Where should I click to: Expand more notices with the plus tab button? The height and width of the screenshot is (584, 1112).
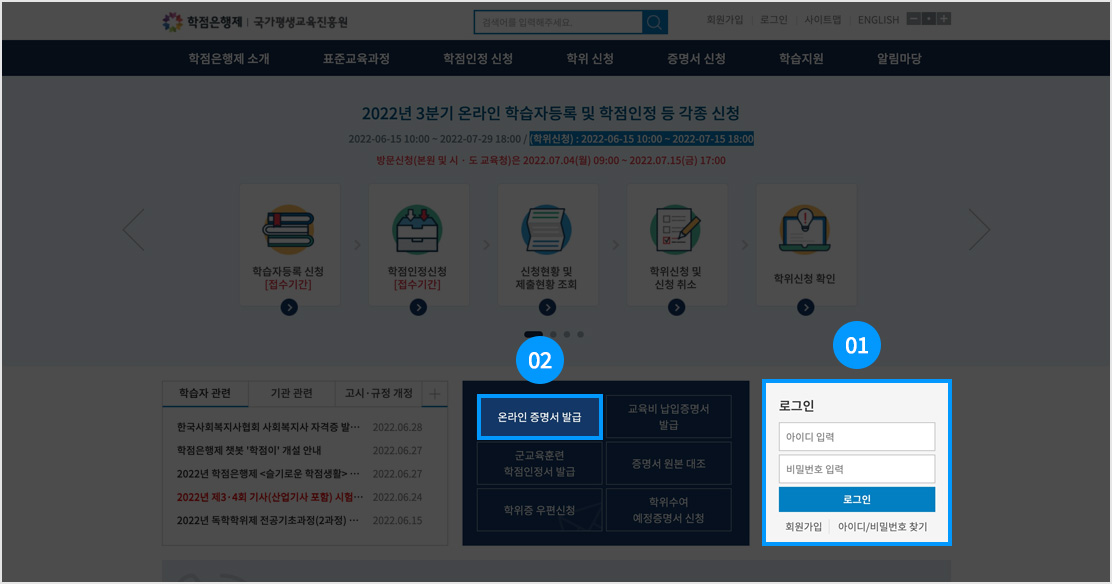(435, 394)
